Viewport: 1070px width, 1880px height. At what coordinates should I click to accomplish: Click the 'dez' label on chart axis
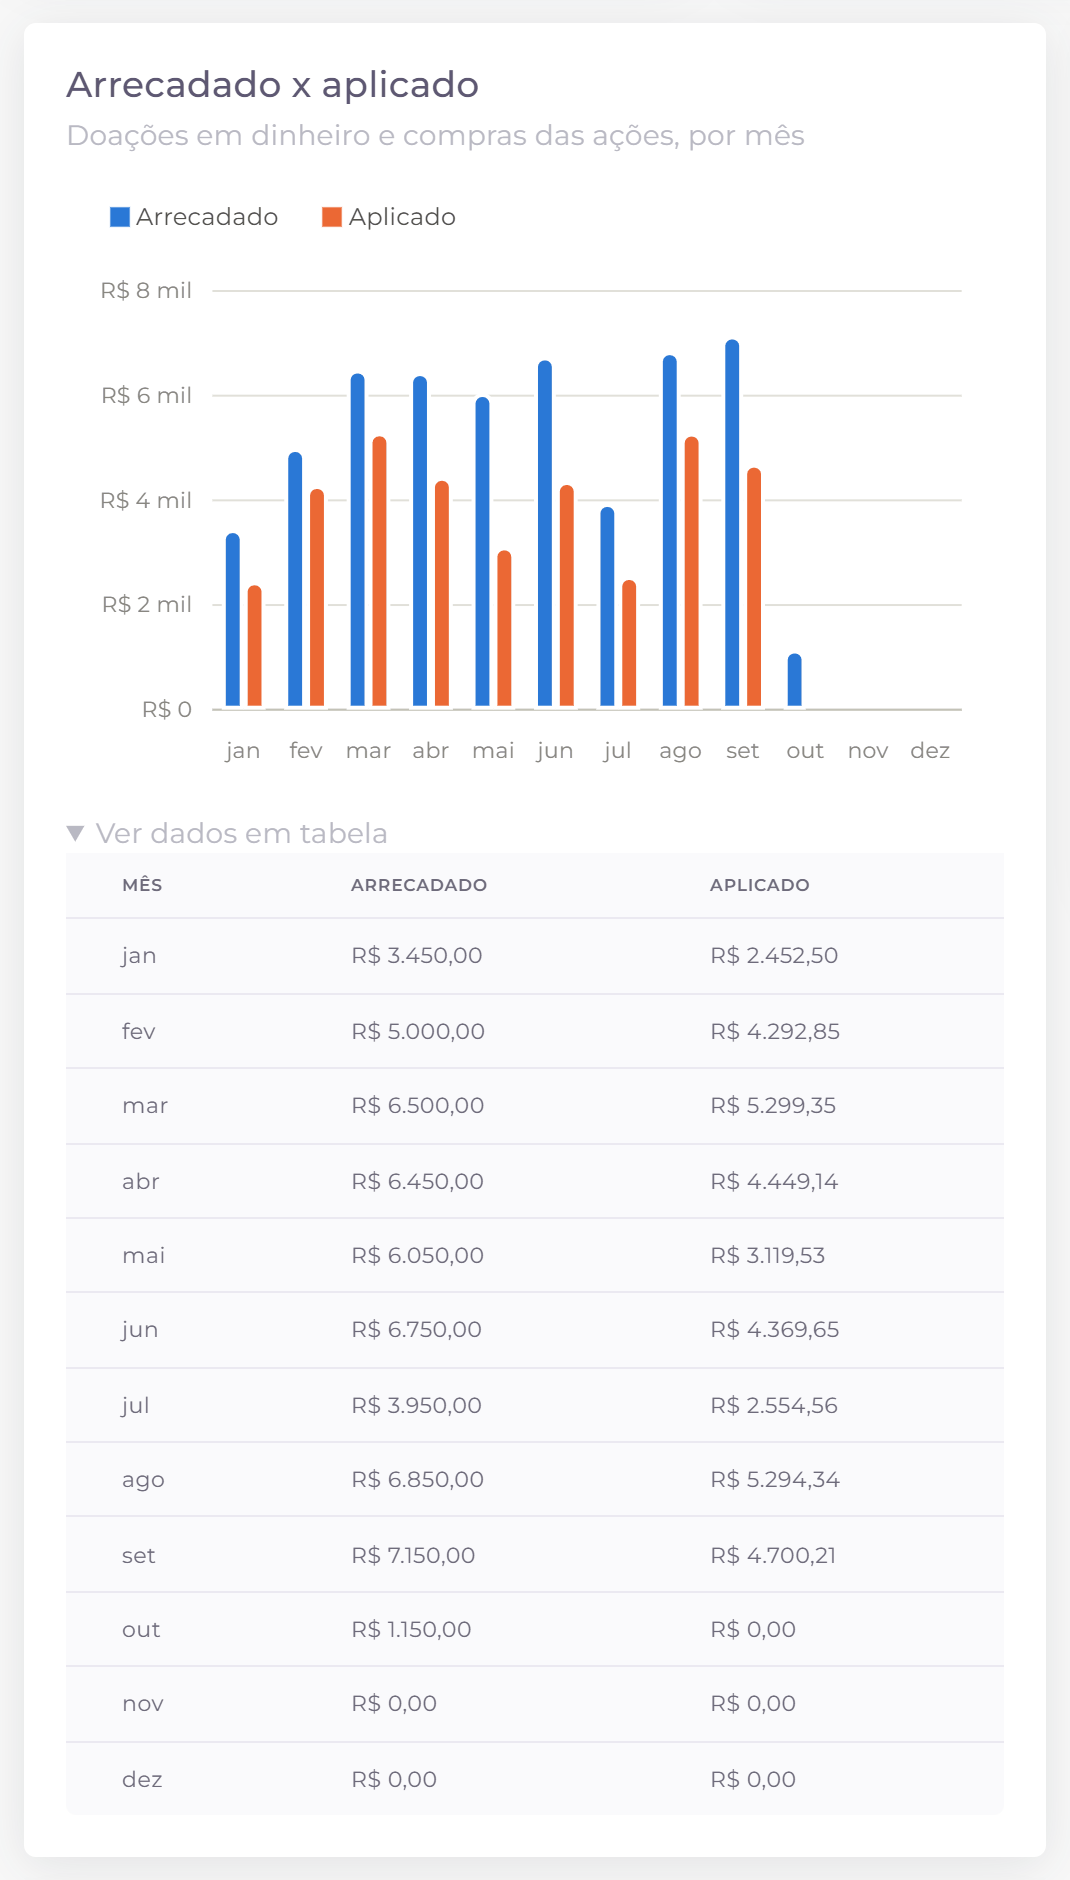pyautogui.click(x=930, y=751)
